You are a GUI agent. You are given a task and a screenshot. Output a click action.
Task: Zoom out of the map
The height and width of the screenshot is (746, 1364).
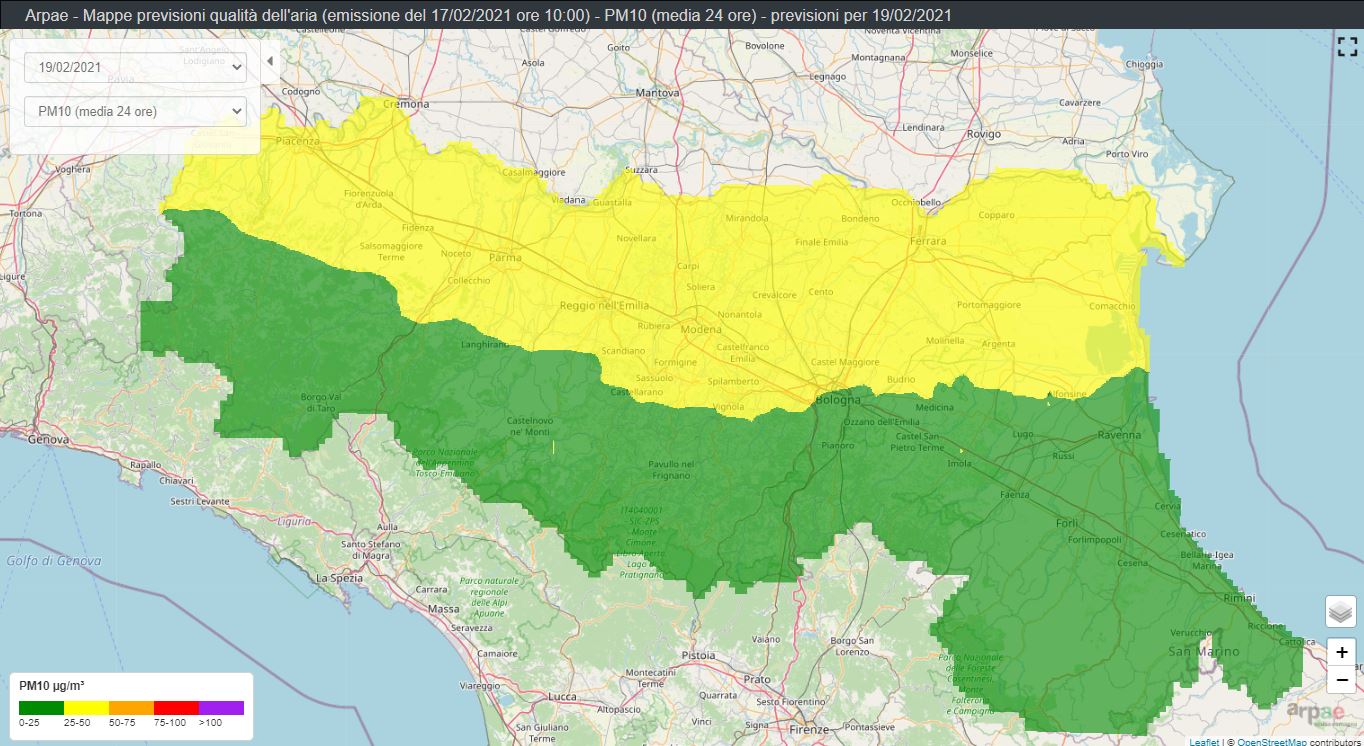[1341, 680]
